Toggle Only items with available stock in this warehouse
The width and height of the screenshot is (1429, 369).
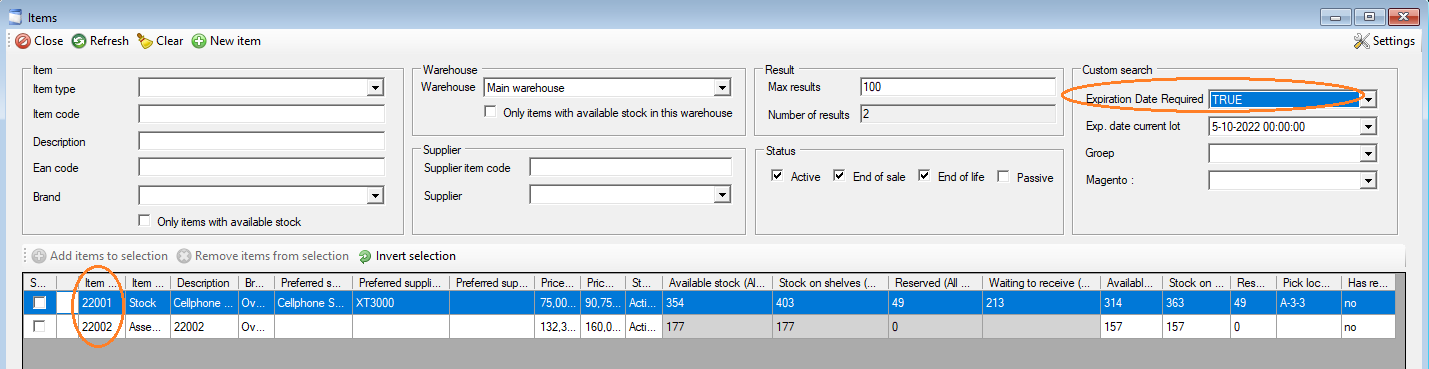(x=491, y=112)
